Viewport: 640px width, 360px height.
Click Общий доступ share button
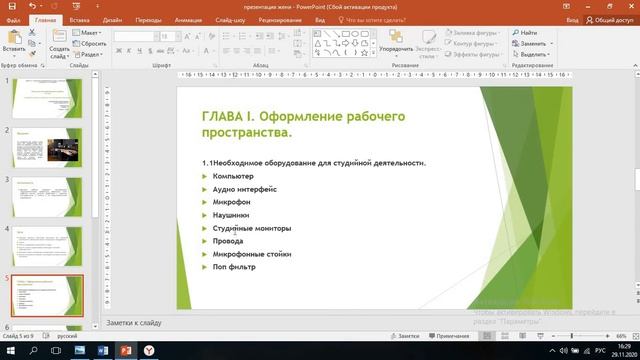click(610, 20)
